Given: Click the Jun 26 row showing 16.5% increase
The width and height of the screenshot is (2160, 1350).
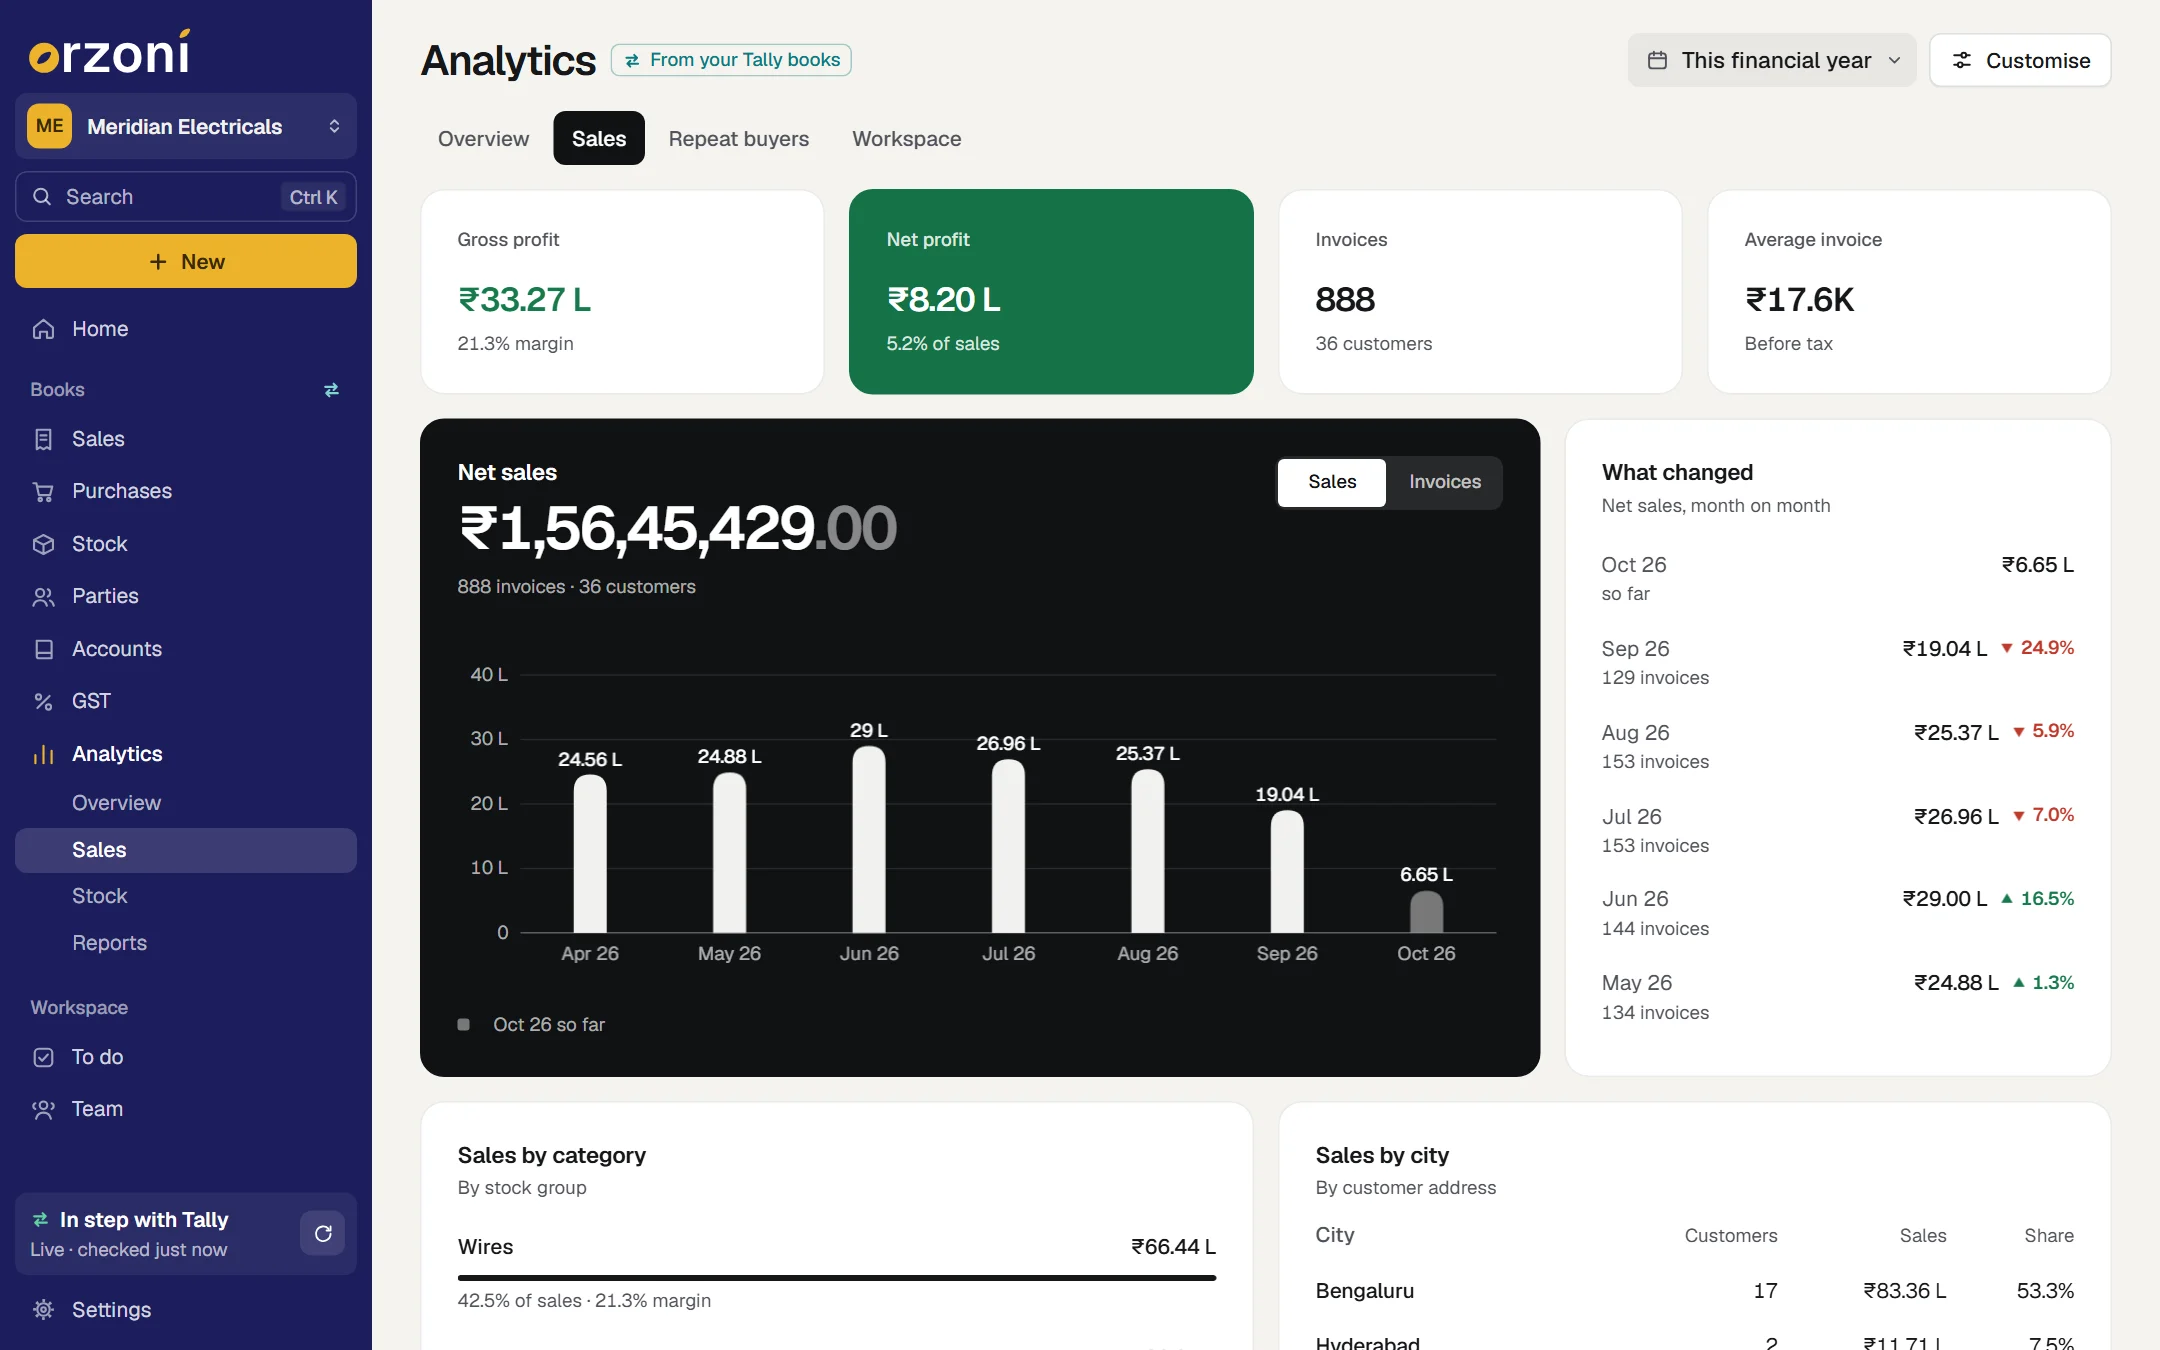Looking at the screenshot, I should click(x=1837, y=913).
